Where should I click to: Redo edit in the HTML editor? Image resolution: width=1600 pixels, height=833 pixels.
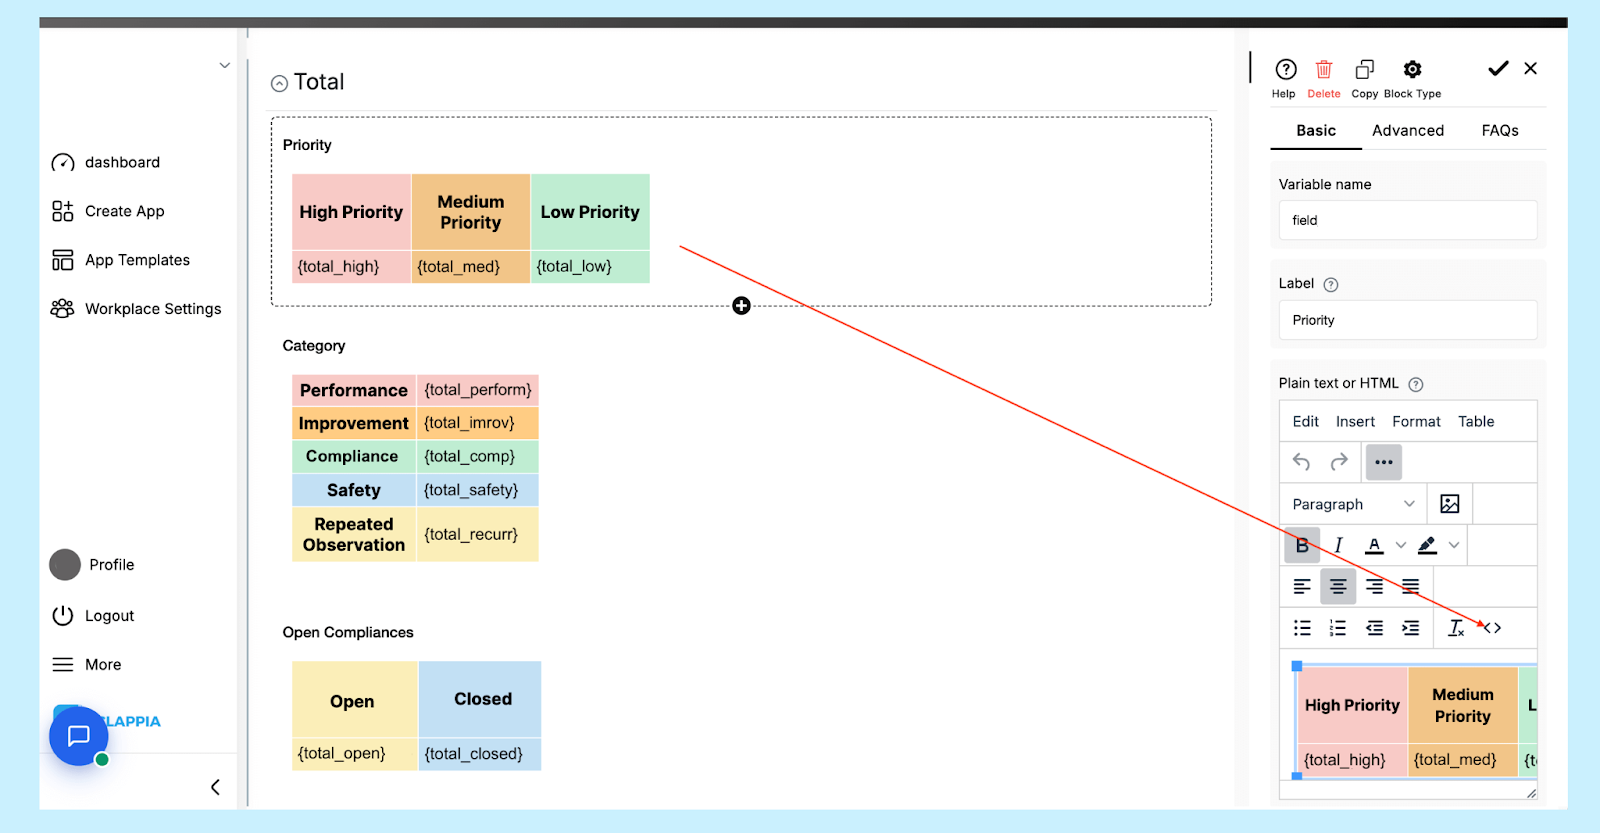(x=1339, y=462)
